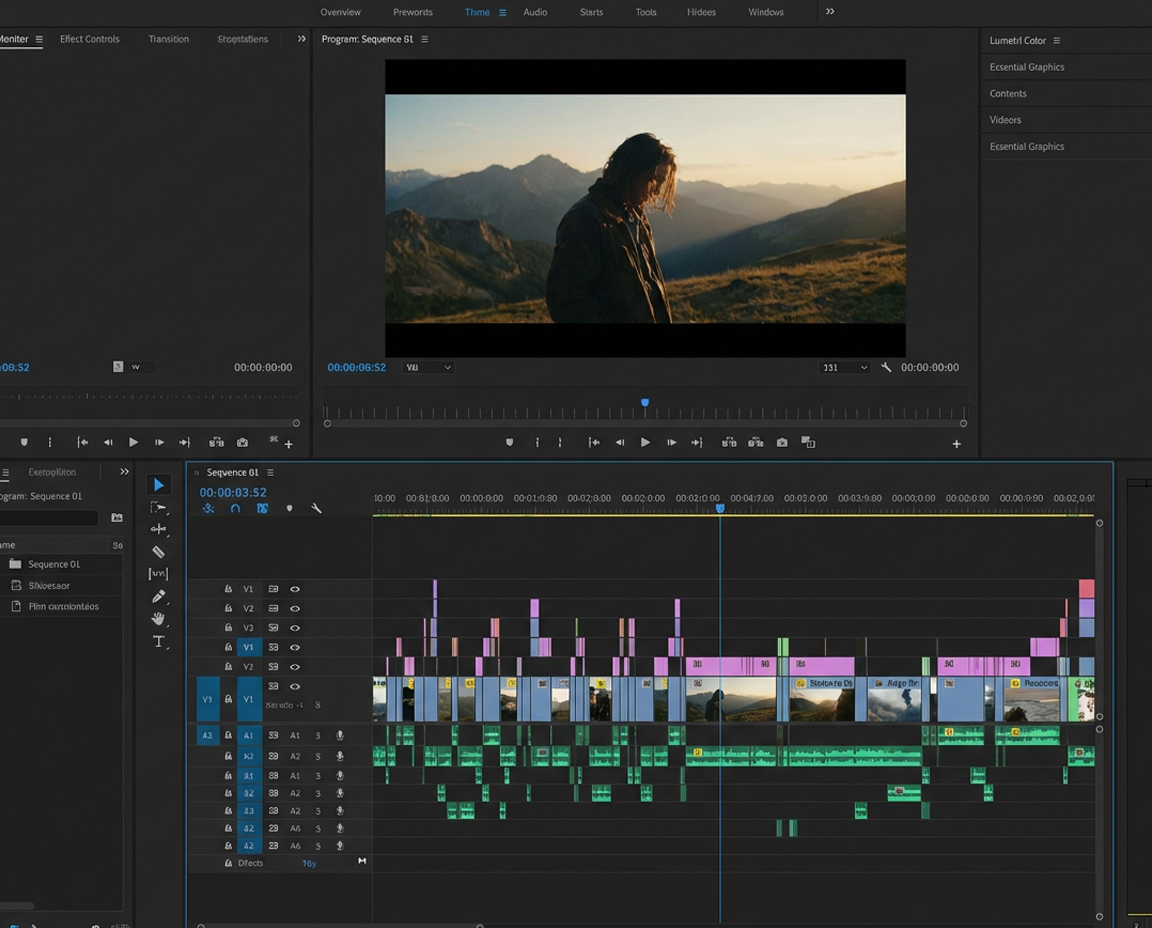Toggle the Linked Selection magnet near the timecode

point(236,508)
